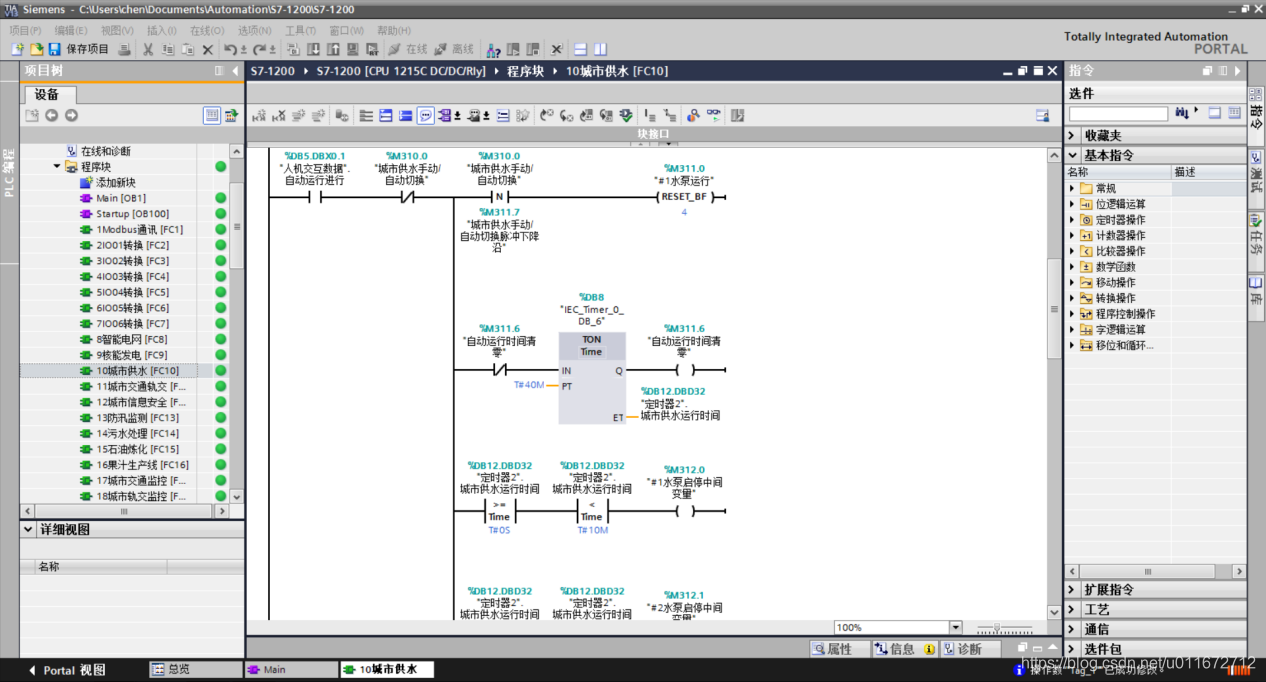
Task: Split editor space horizontally icon
Action: pyautogui.click(x=579, y=49)
